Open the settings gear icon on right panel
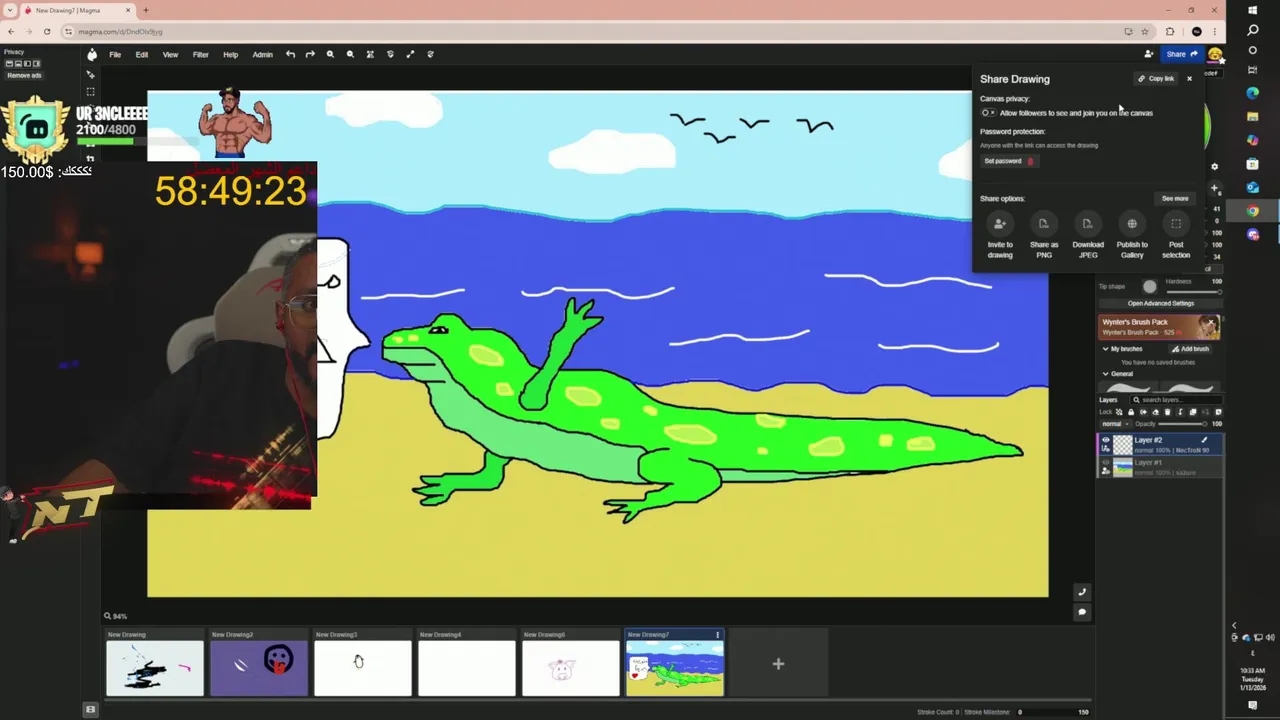The height and width of the screenshot is (720, 1280). [1215, 167]
